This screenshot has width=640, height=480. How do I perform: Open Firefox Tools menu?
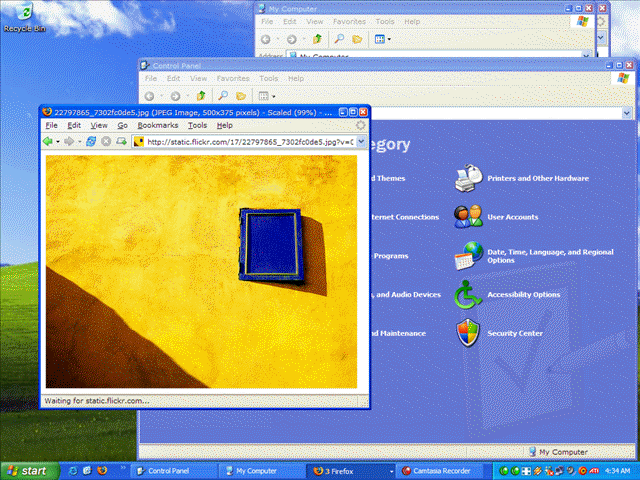pos(197,125)
